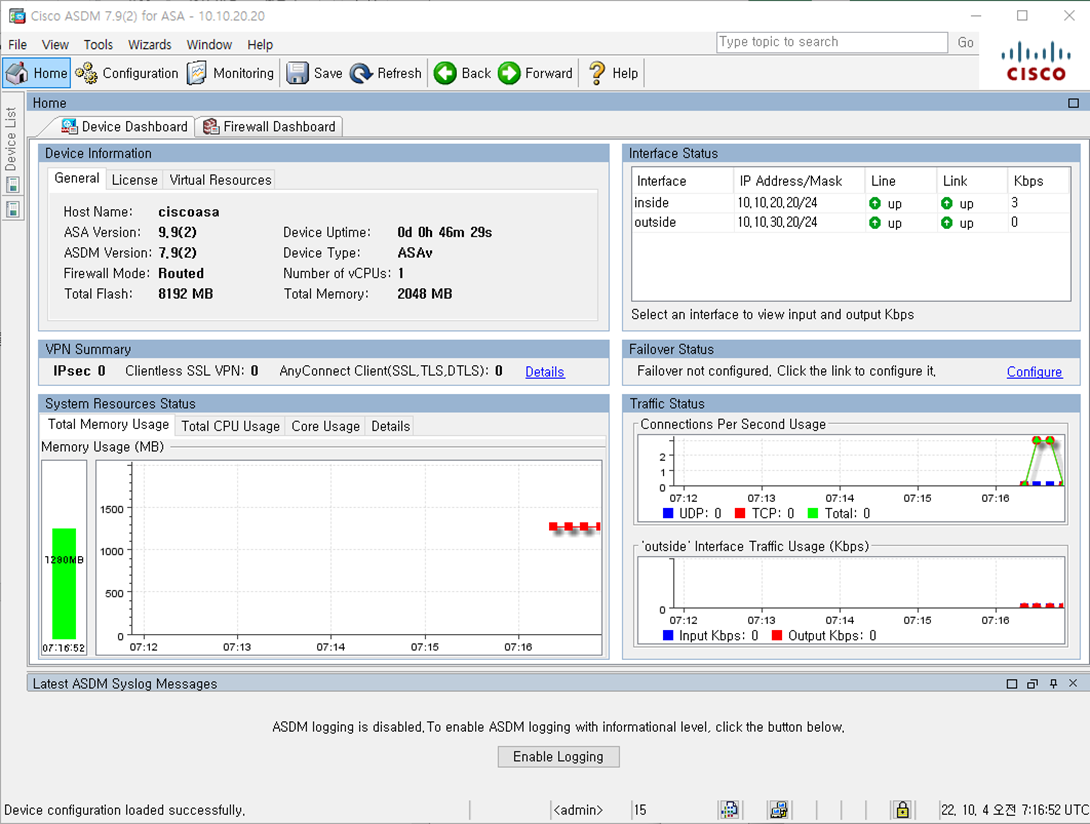Click the green Total legend swatch

[813, 513]
